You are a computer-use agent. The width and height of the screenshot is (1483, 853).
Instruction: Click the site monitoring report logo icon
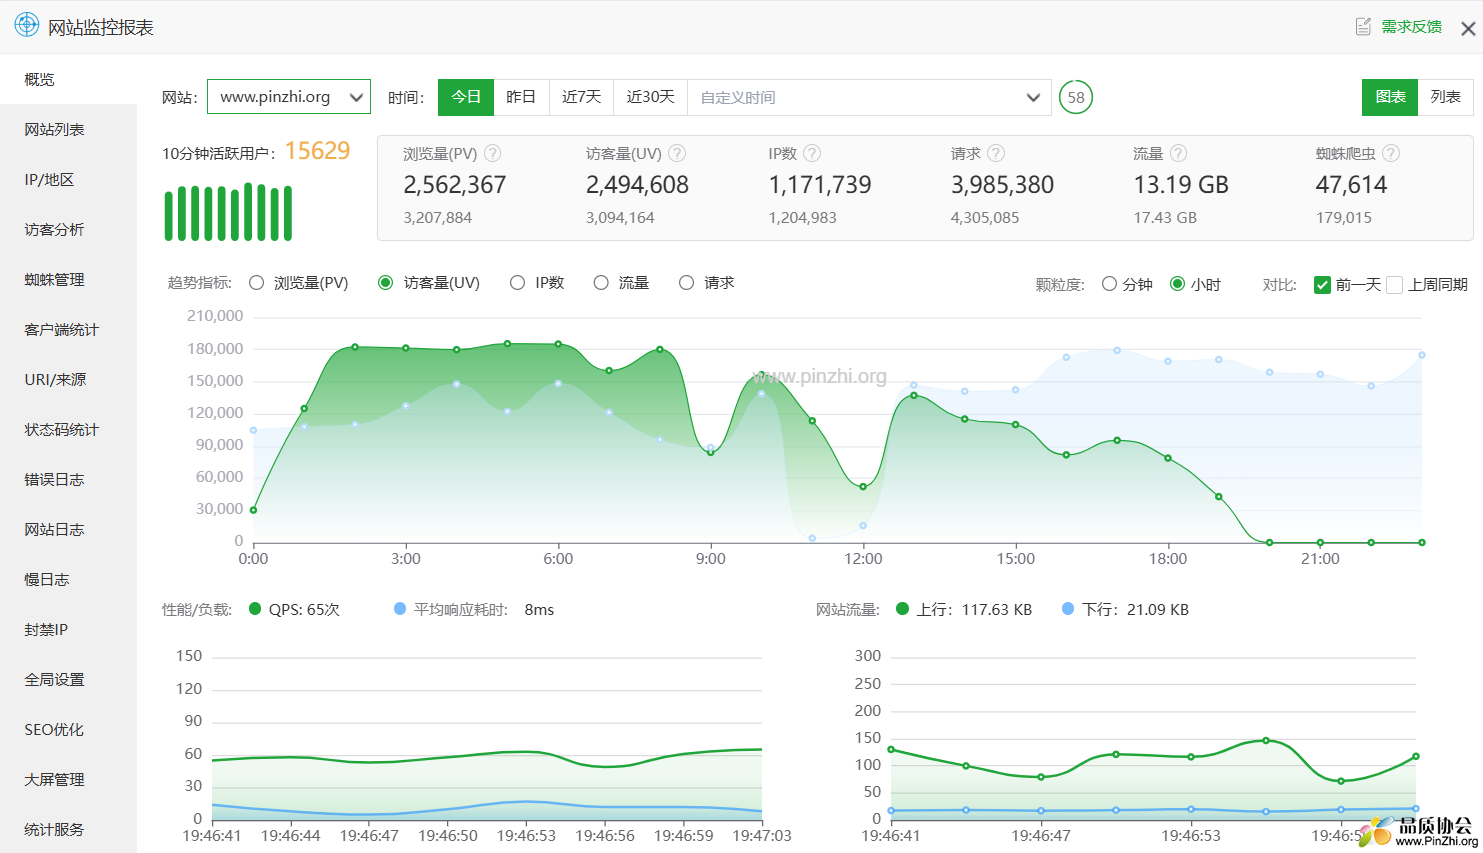click(26, 25)
